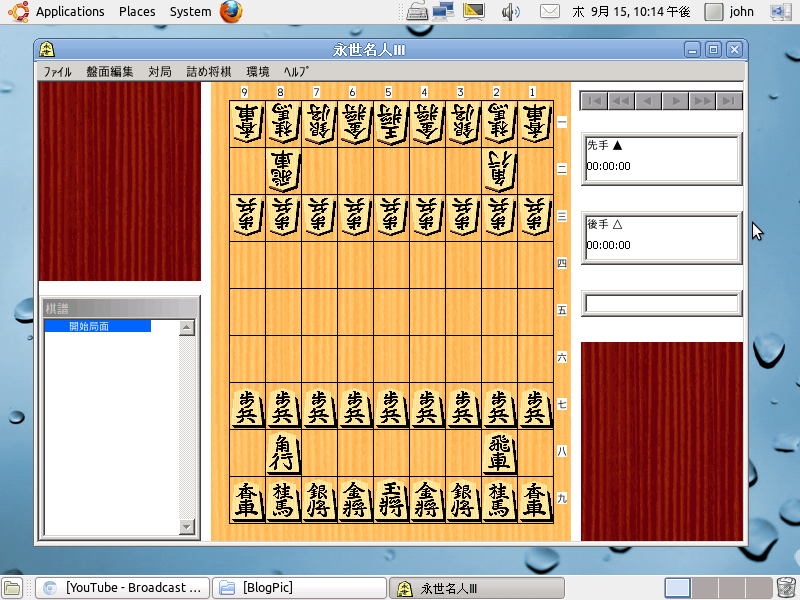Select the white pawn on 3三
The height and width of the screenshot is (600, 800).
click(463, 218)
